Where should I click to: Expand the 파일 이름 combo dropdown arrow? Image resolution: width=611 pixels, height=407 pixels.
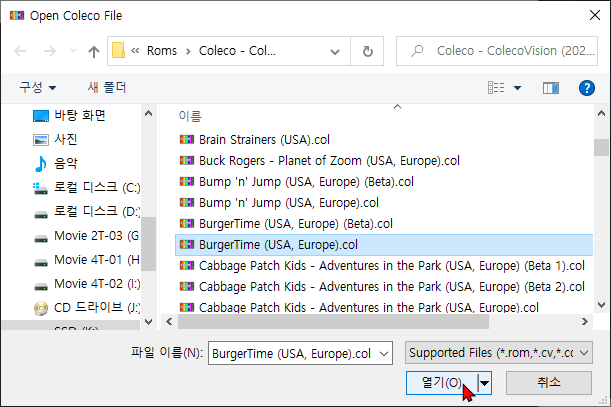pyautogui.click(x=384, y=354)
